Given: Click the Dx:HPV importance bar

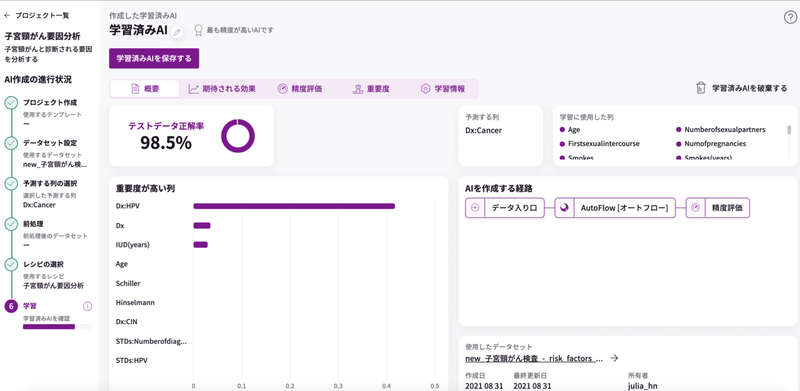Looking at the screenshot, I should coord(294,206).
